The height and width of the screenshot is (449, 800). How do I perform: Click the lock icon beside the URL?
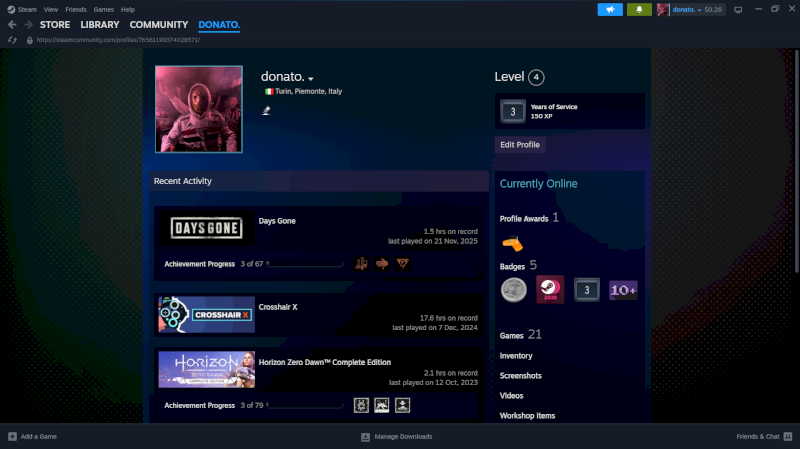[x=30, y=40]
